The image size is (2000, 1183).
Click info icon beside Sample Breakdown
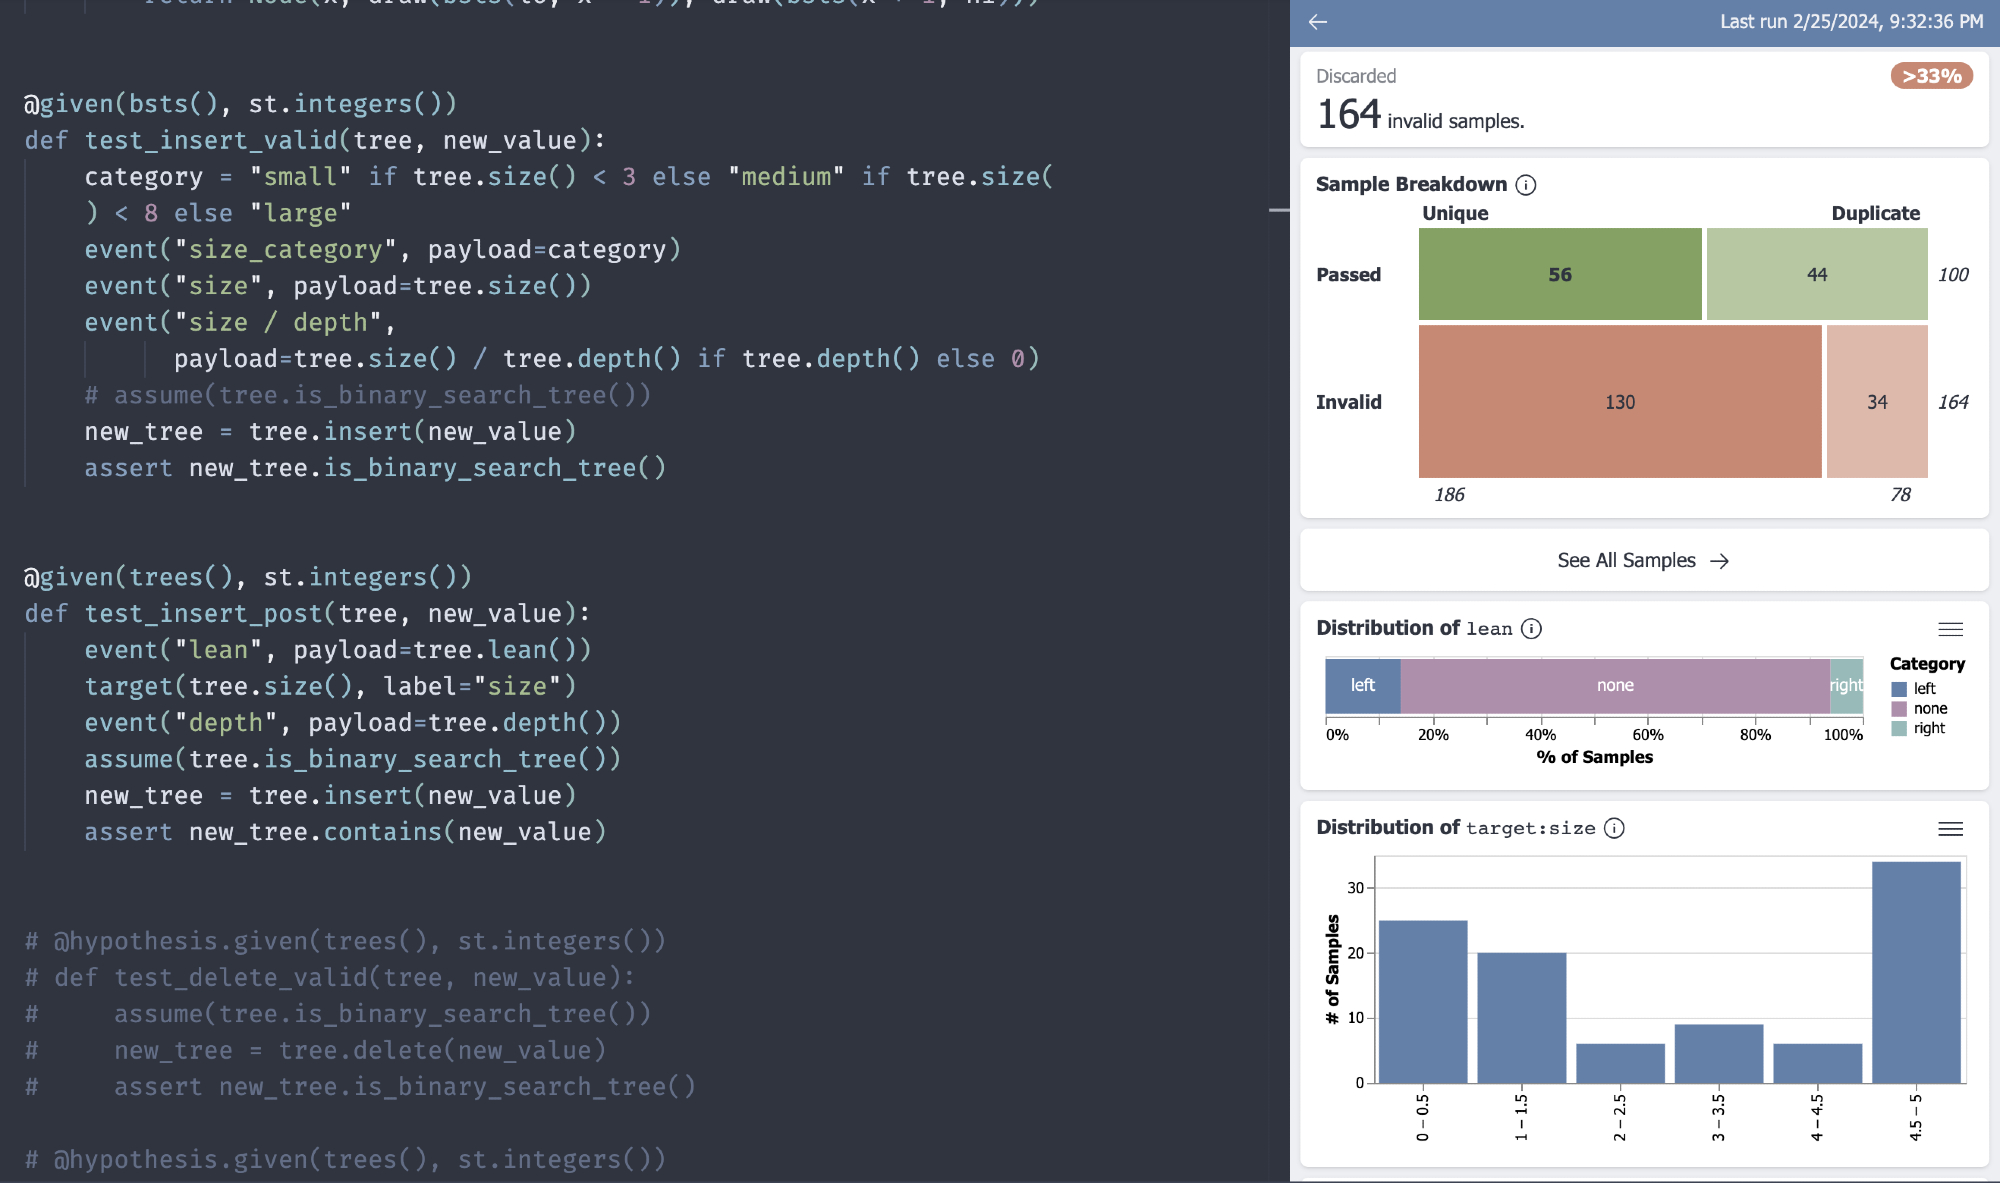tap(1526, 185)
